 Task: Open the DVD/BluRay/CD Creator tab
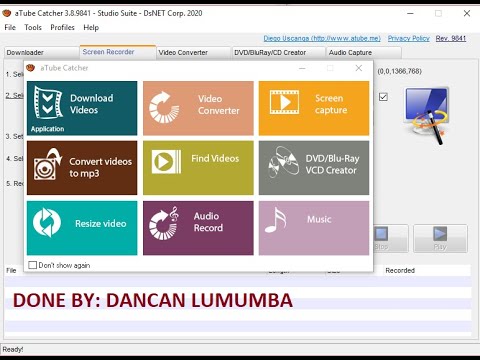click(x=278, y=53)
